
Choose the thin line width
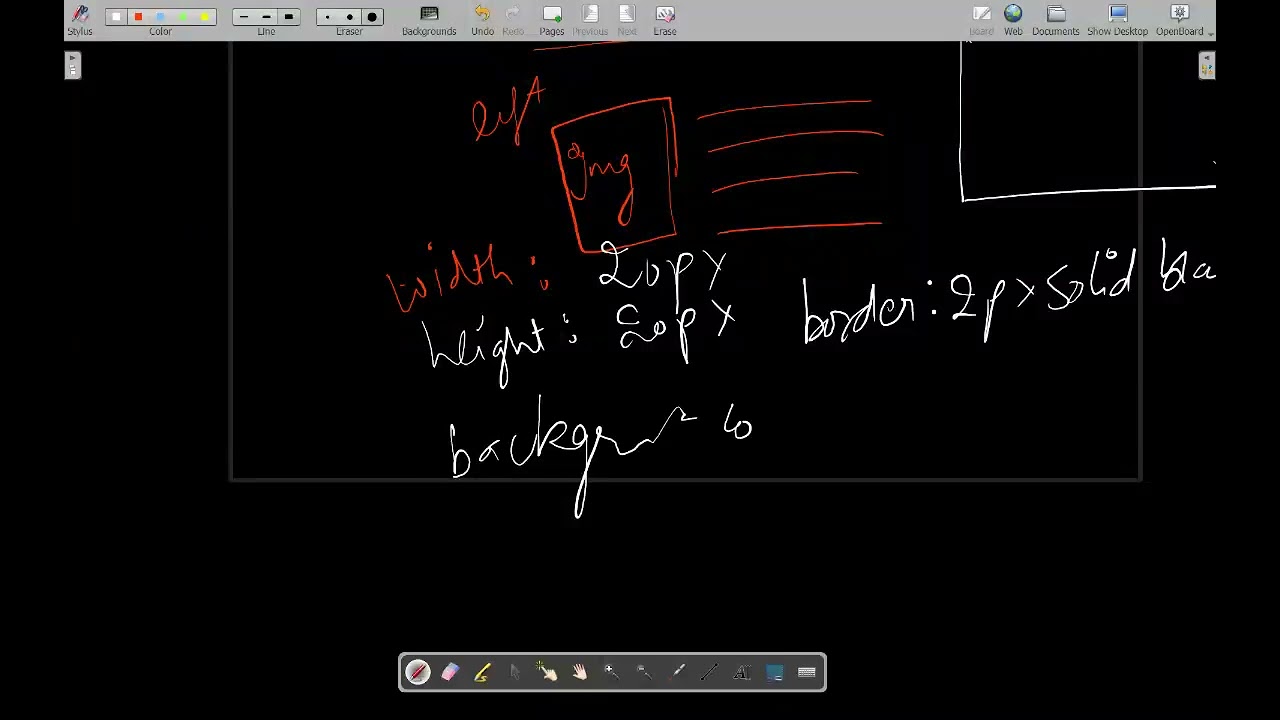click(244, 17)
